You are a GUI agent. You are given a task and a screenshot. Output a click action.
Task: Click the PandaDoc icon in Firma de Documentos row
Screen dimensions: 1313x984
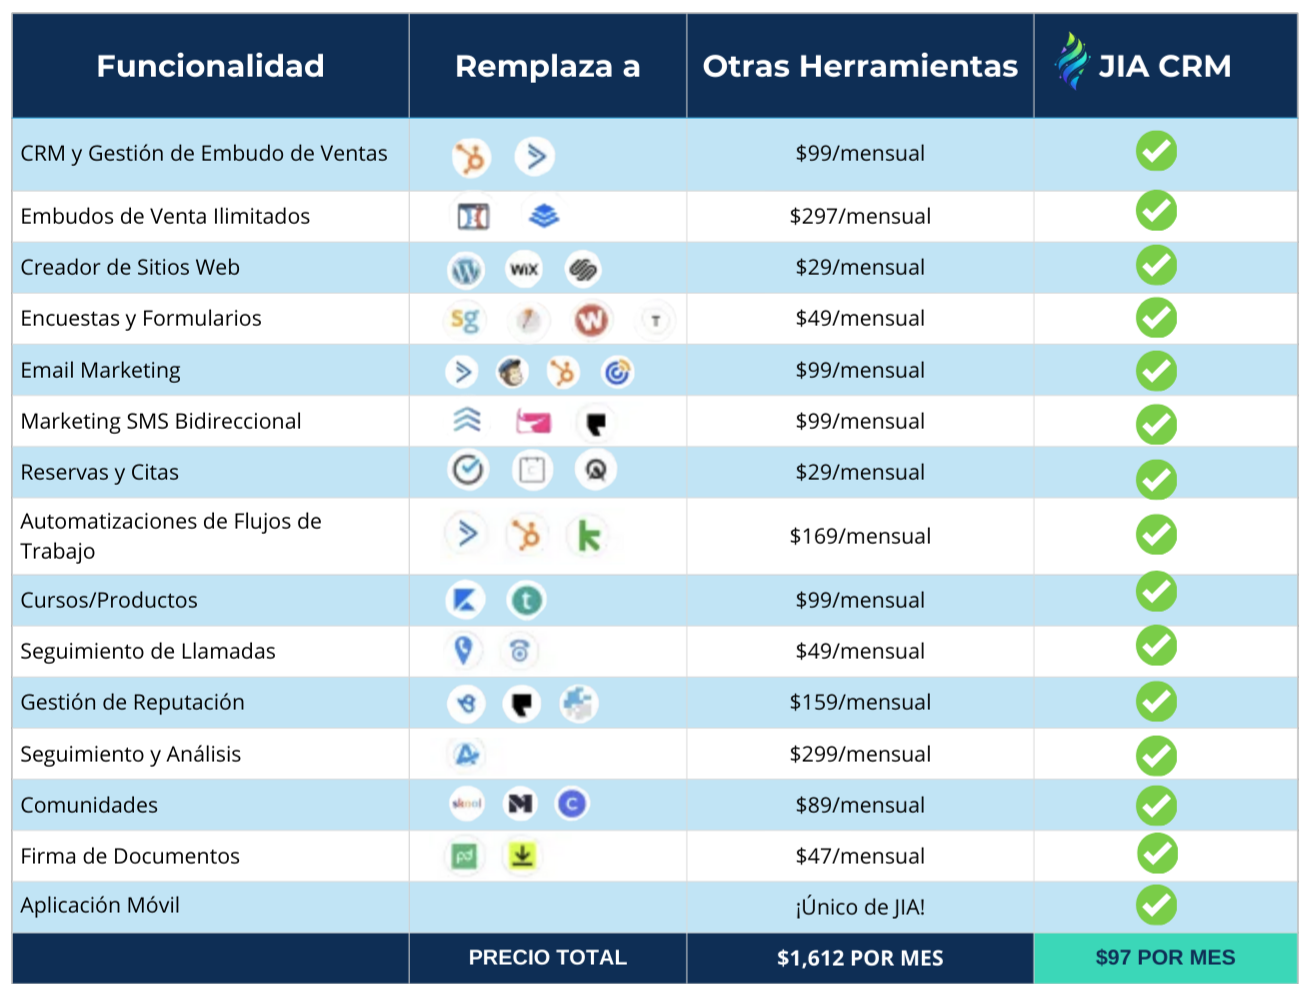click(x=464, y=856)
